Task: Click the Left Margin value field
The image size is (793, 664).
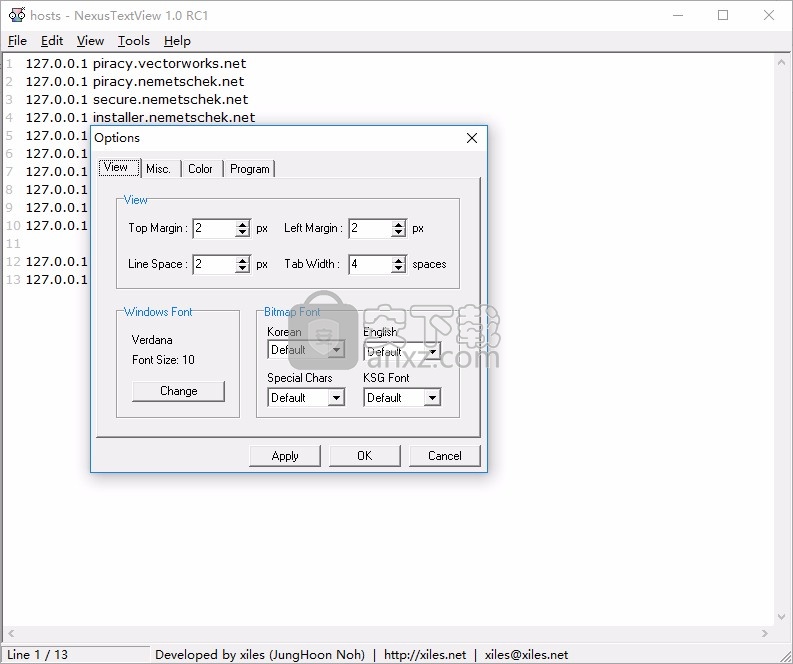Action: tap(370, 228)
